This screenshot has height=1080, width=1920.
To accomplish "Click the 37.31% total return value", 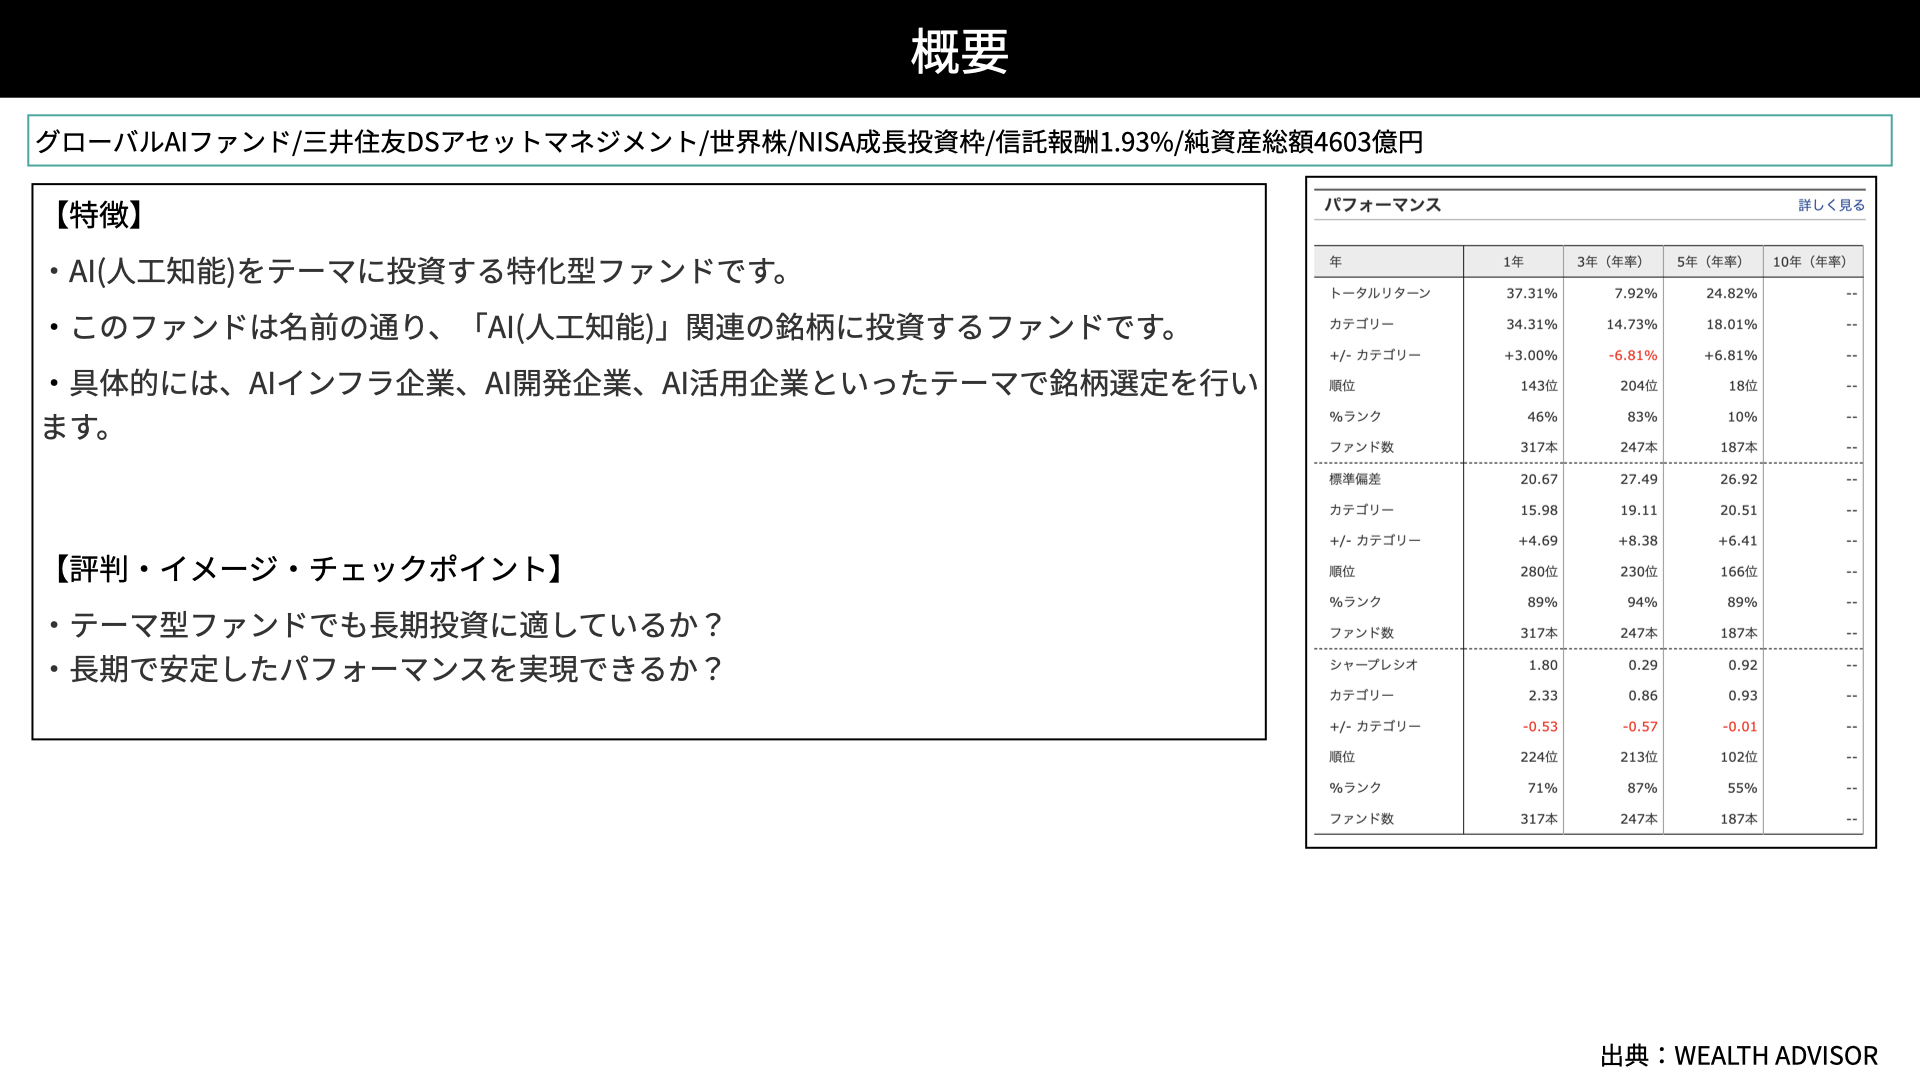I will pyautogui.click(x=1532, y=293).
